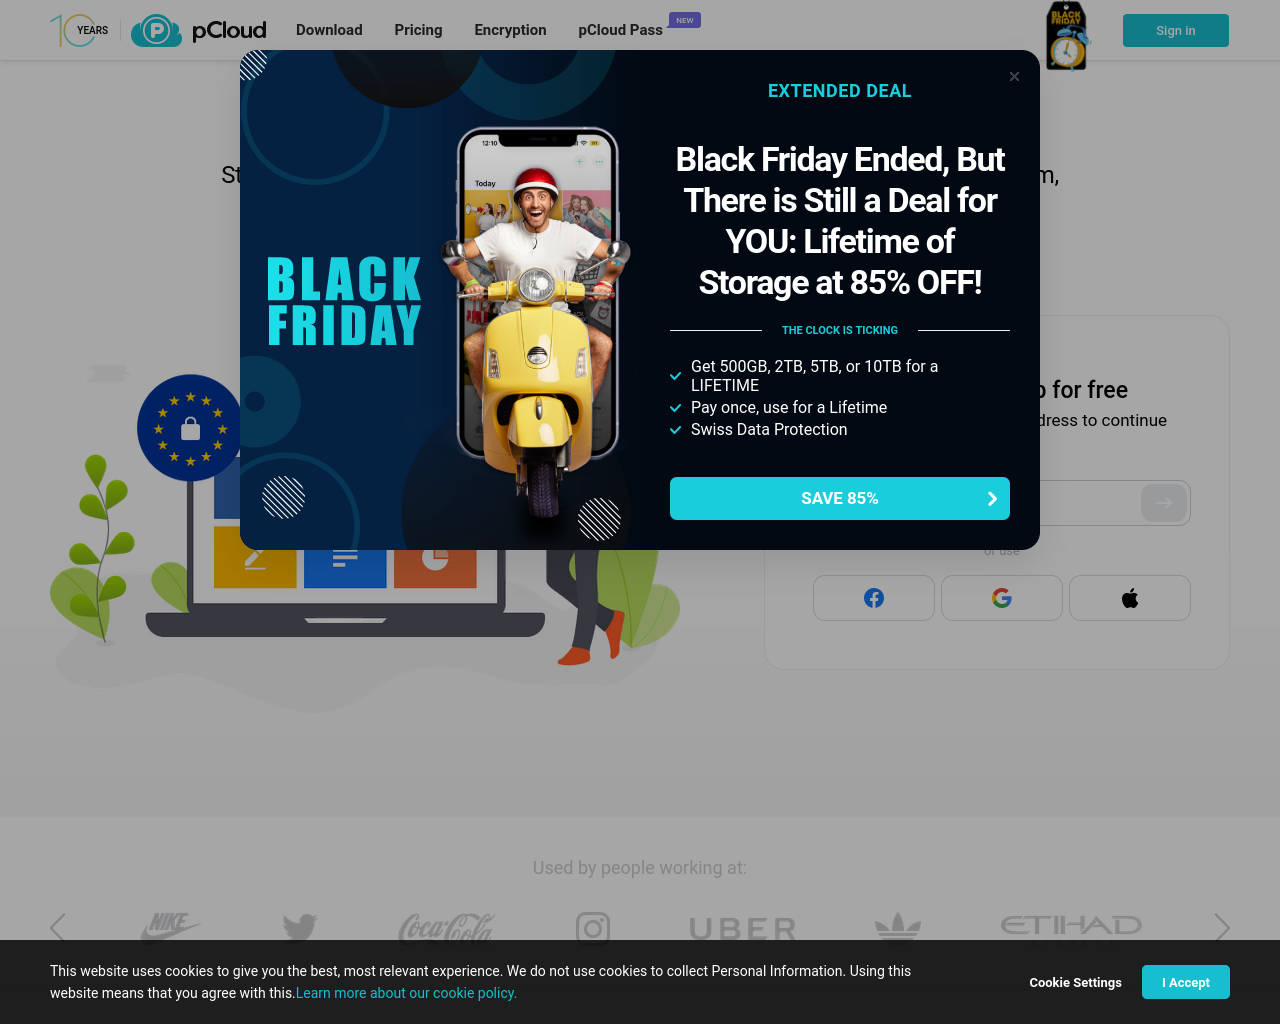Click the pCloud logo icon
1280x1024 pixels.
coord(156,30)
